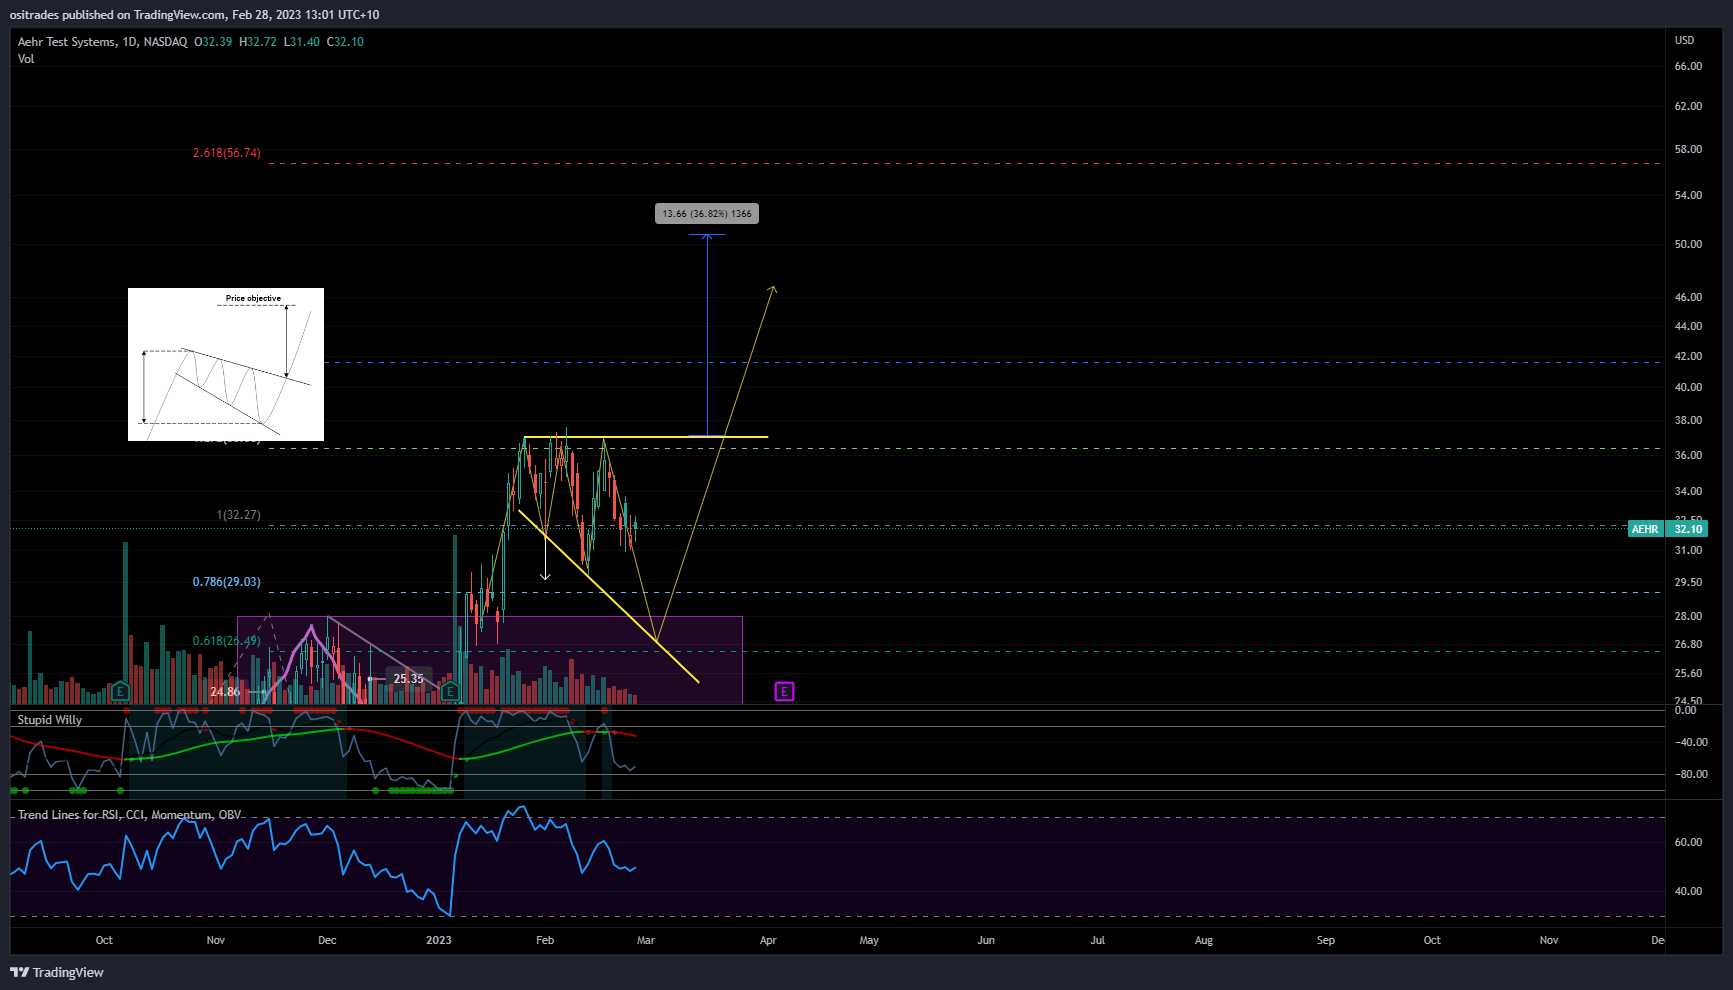Select the Trend Lines for RSI indicator label
This screenshot has width=1733, height=990.
coord(129,815)
